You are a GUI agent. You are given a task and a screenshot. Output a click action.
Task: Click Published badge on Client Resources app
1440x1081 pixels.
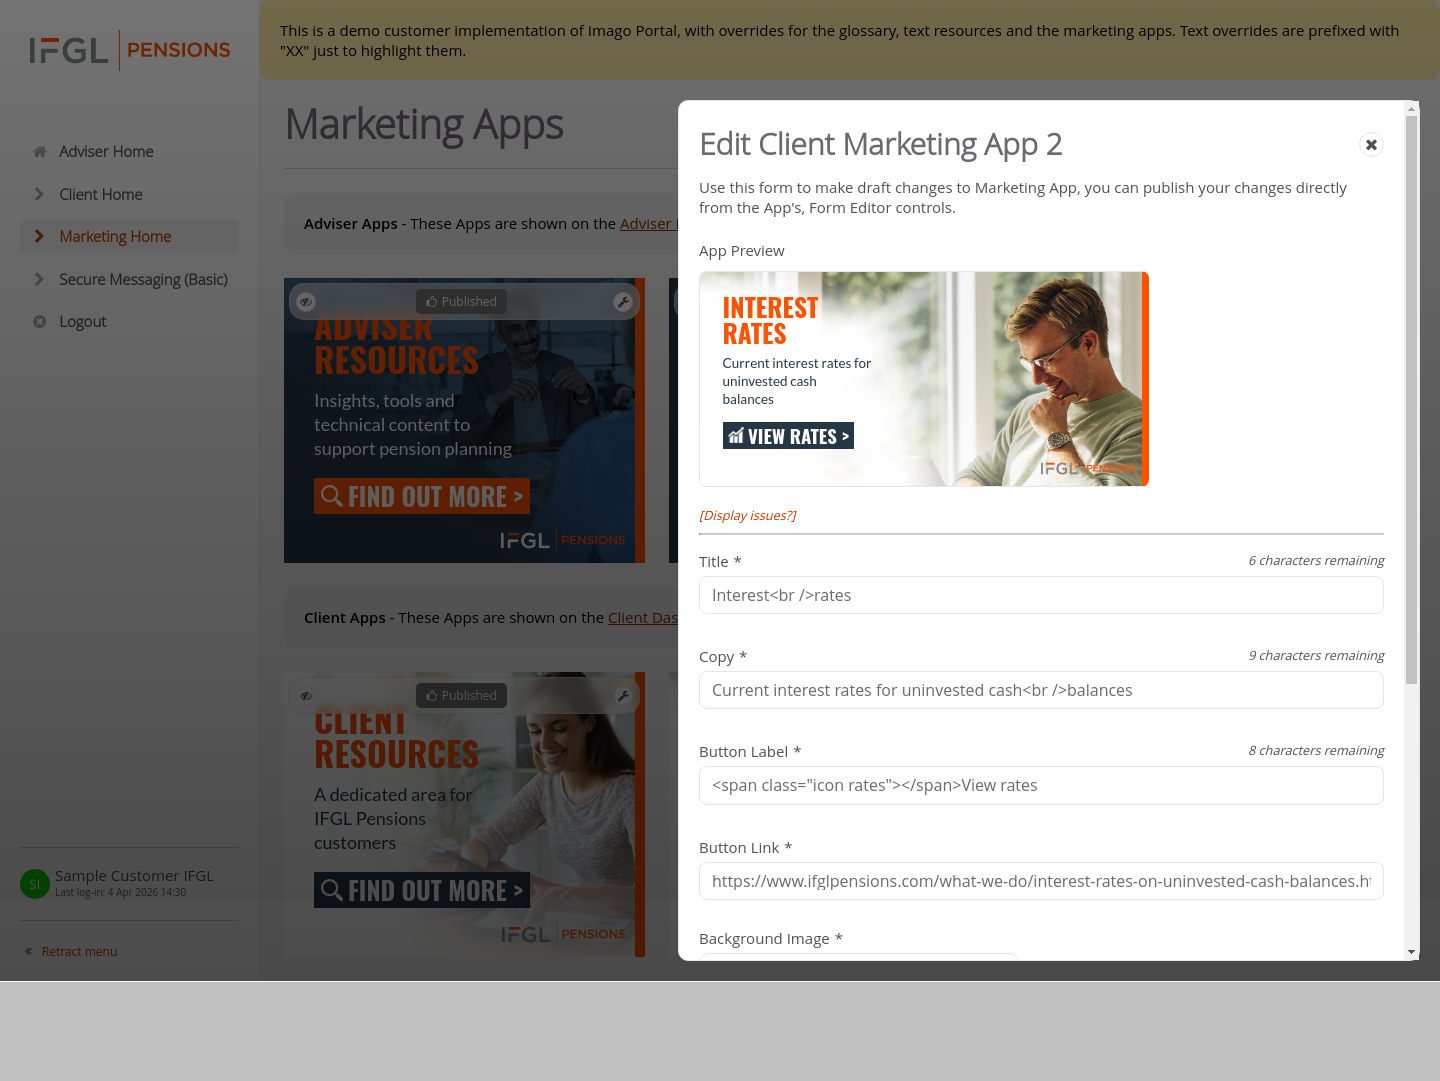(461, 696)
